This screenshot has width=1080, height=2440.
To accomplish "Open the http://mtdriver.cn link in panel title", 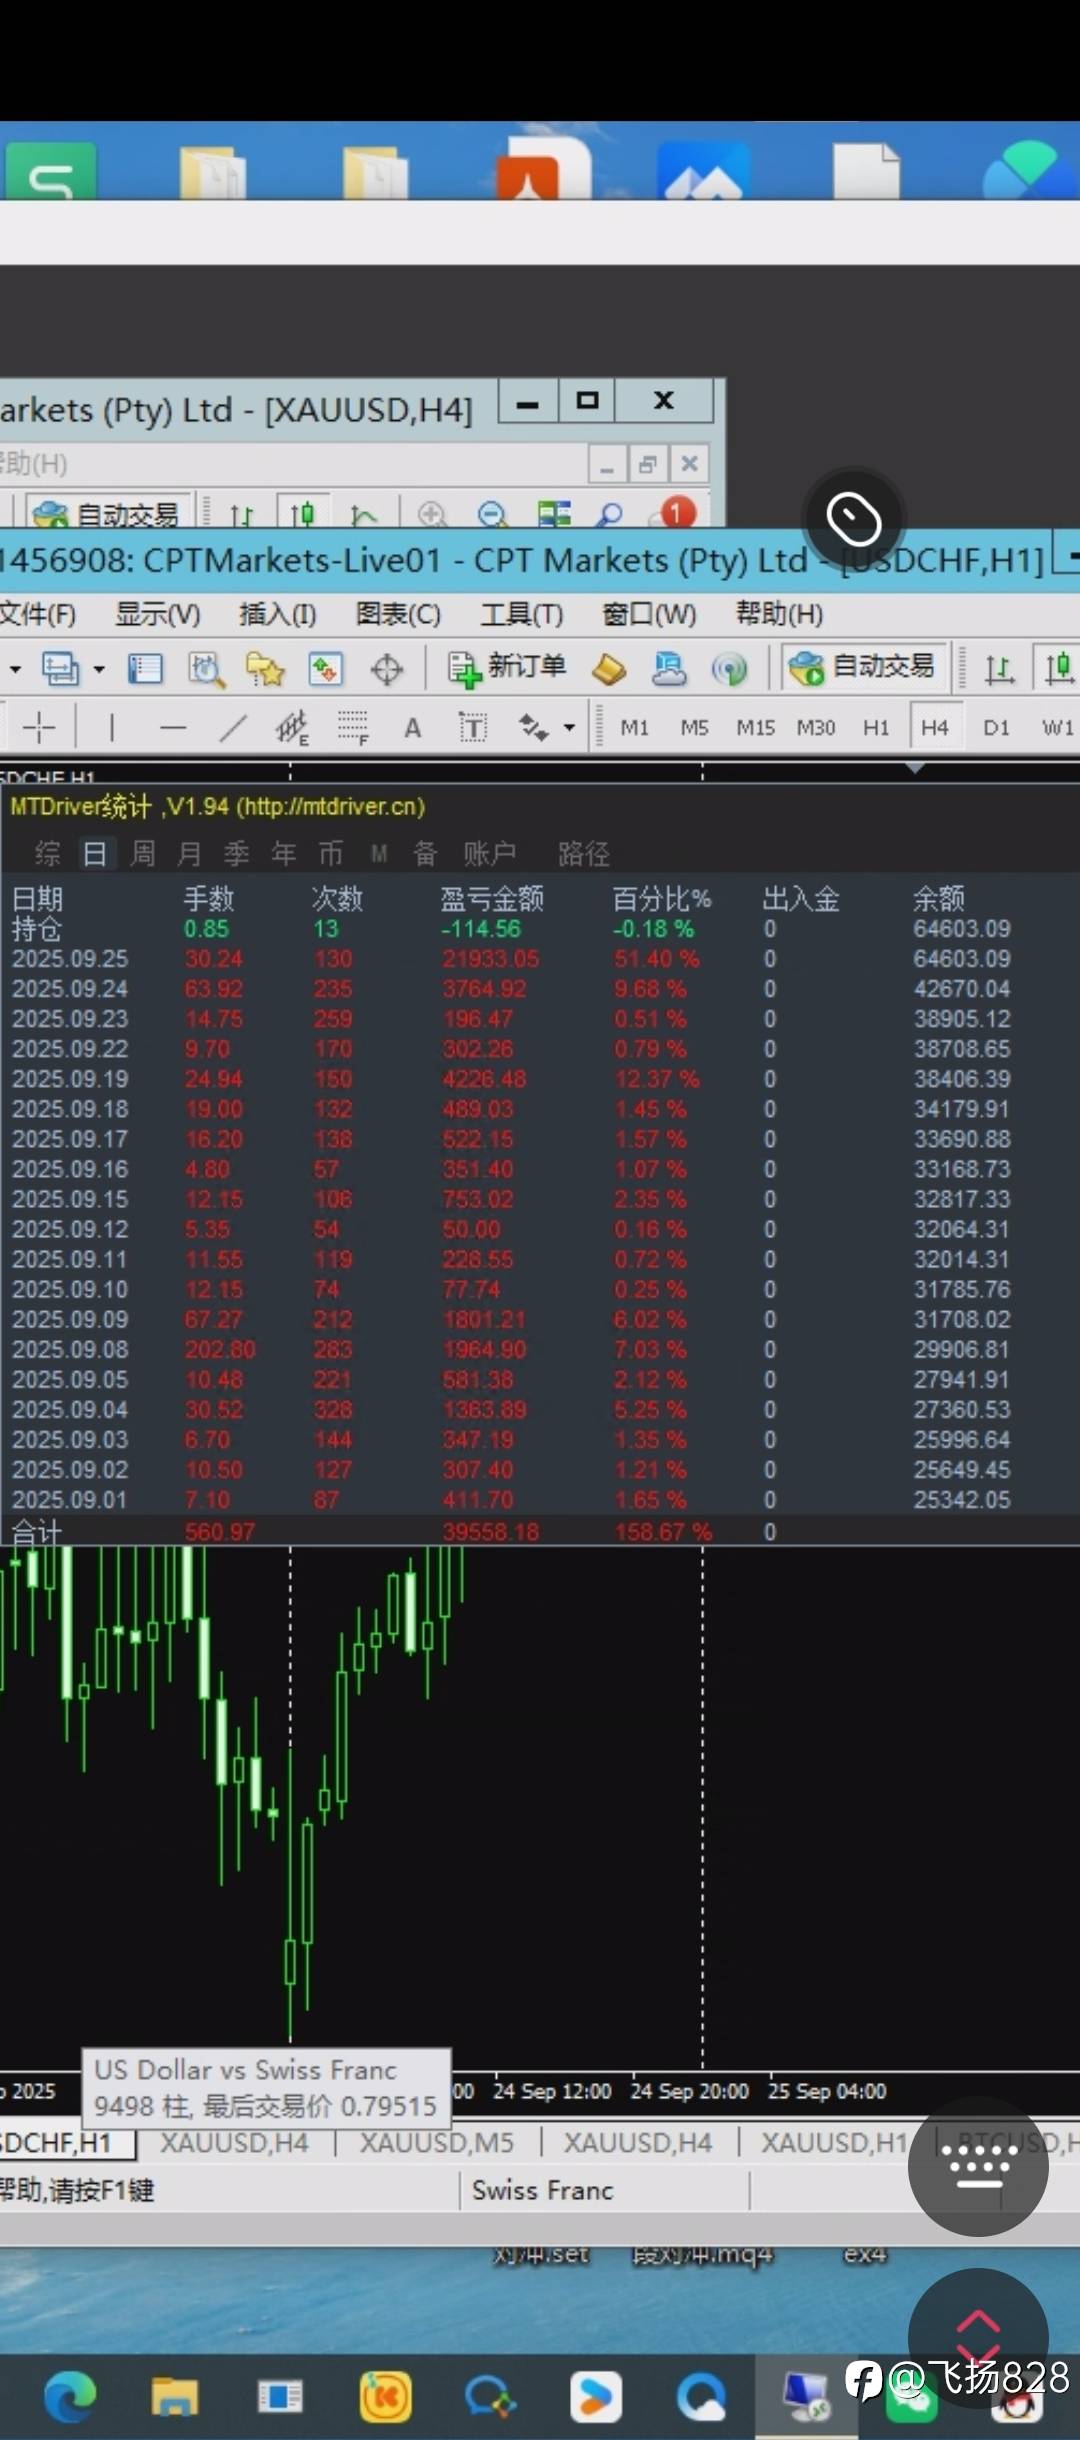I will pyautogui.click(x=330, y=806).
